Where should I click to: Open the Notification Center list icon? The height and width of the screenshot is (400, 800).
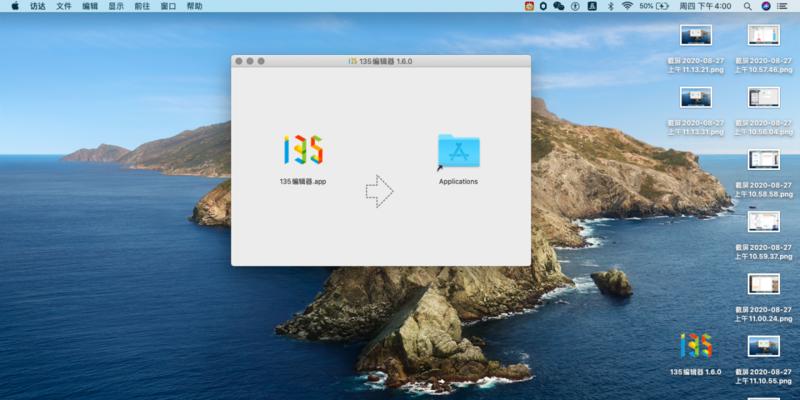pos(782,6)
